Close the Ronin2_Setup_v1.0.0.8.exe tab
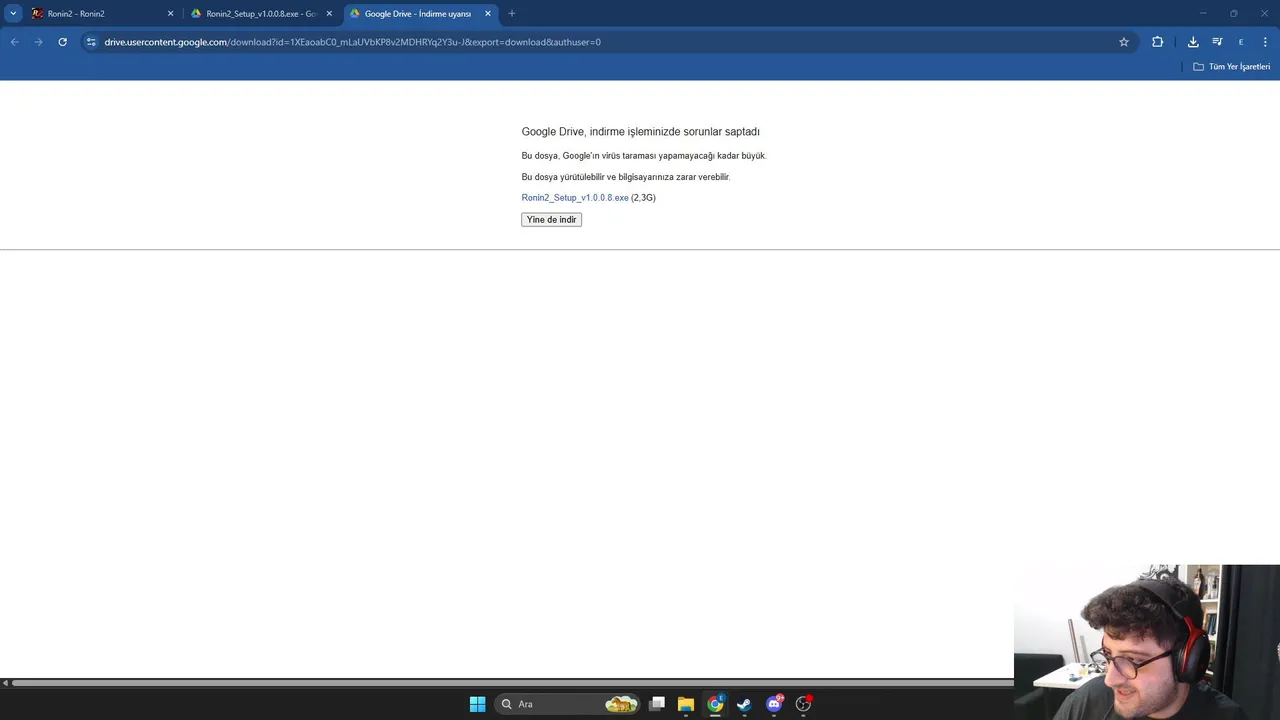The height and width of the screenshot is (720, 1280). [x=329, y=14]
